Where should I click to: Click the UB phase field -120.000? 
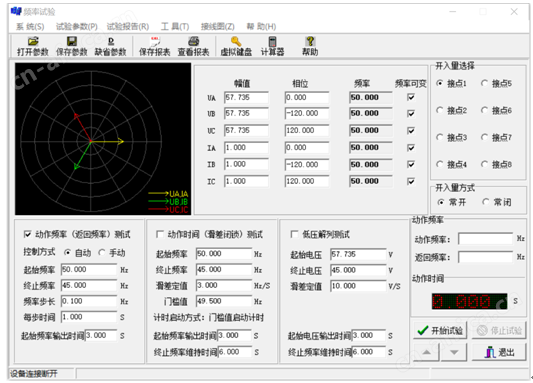click(307, 114)
